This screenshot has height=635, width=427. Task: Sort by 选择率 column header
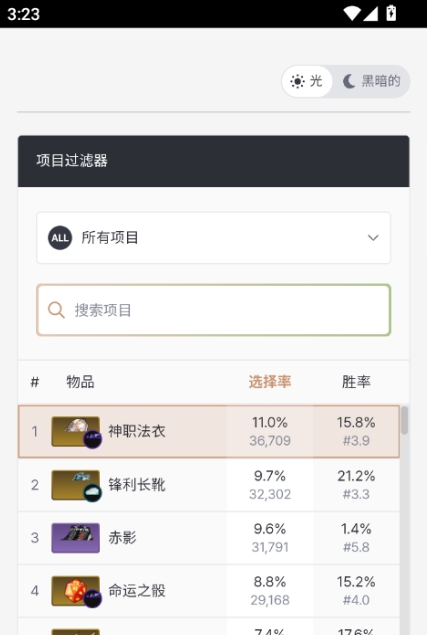[x=270, y=382]
